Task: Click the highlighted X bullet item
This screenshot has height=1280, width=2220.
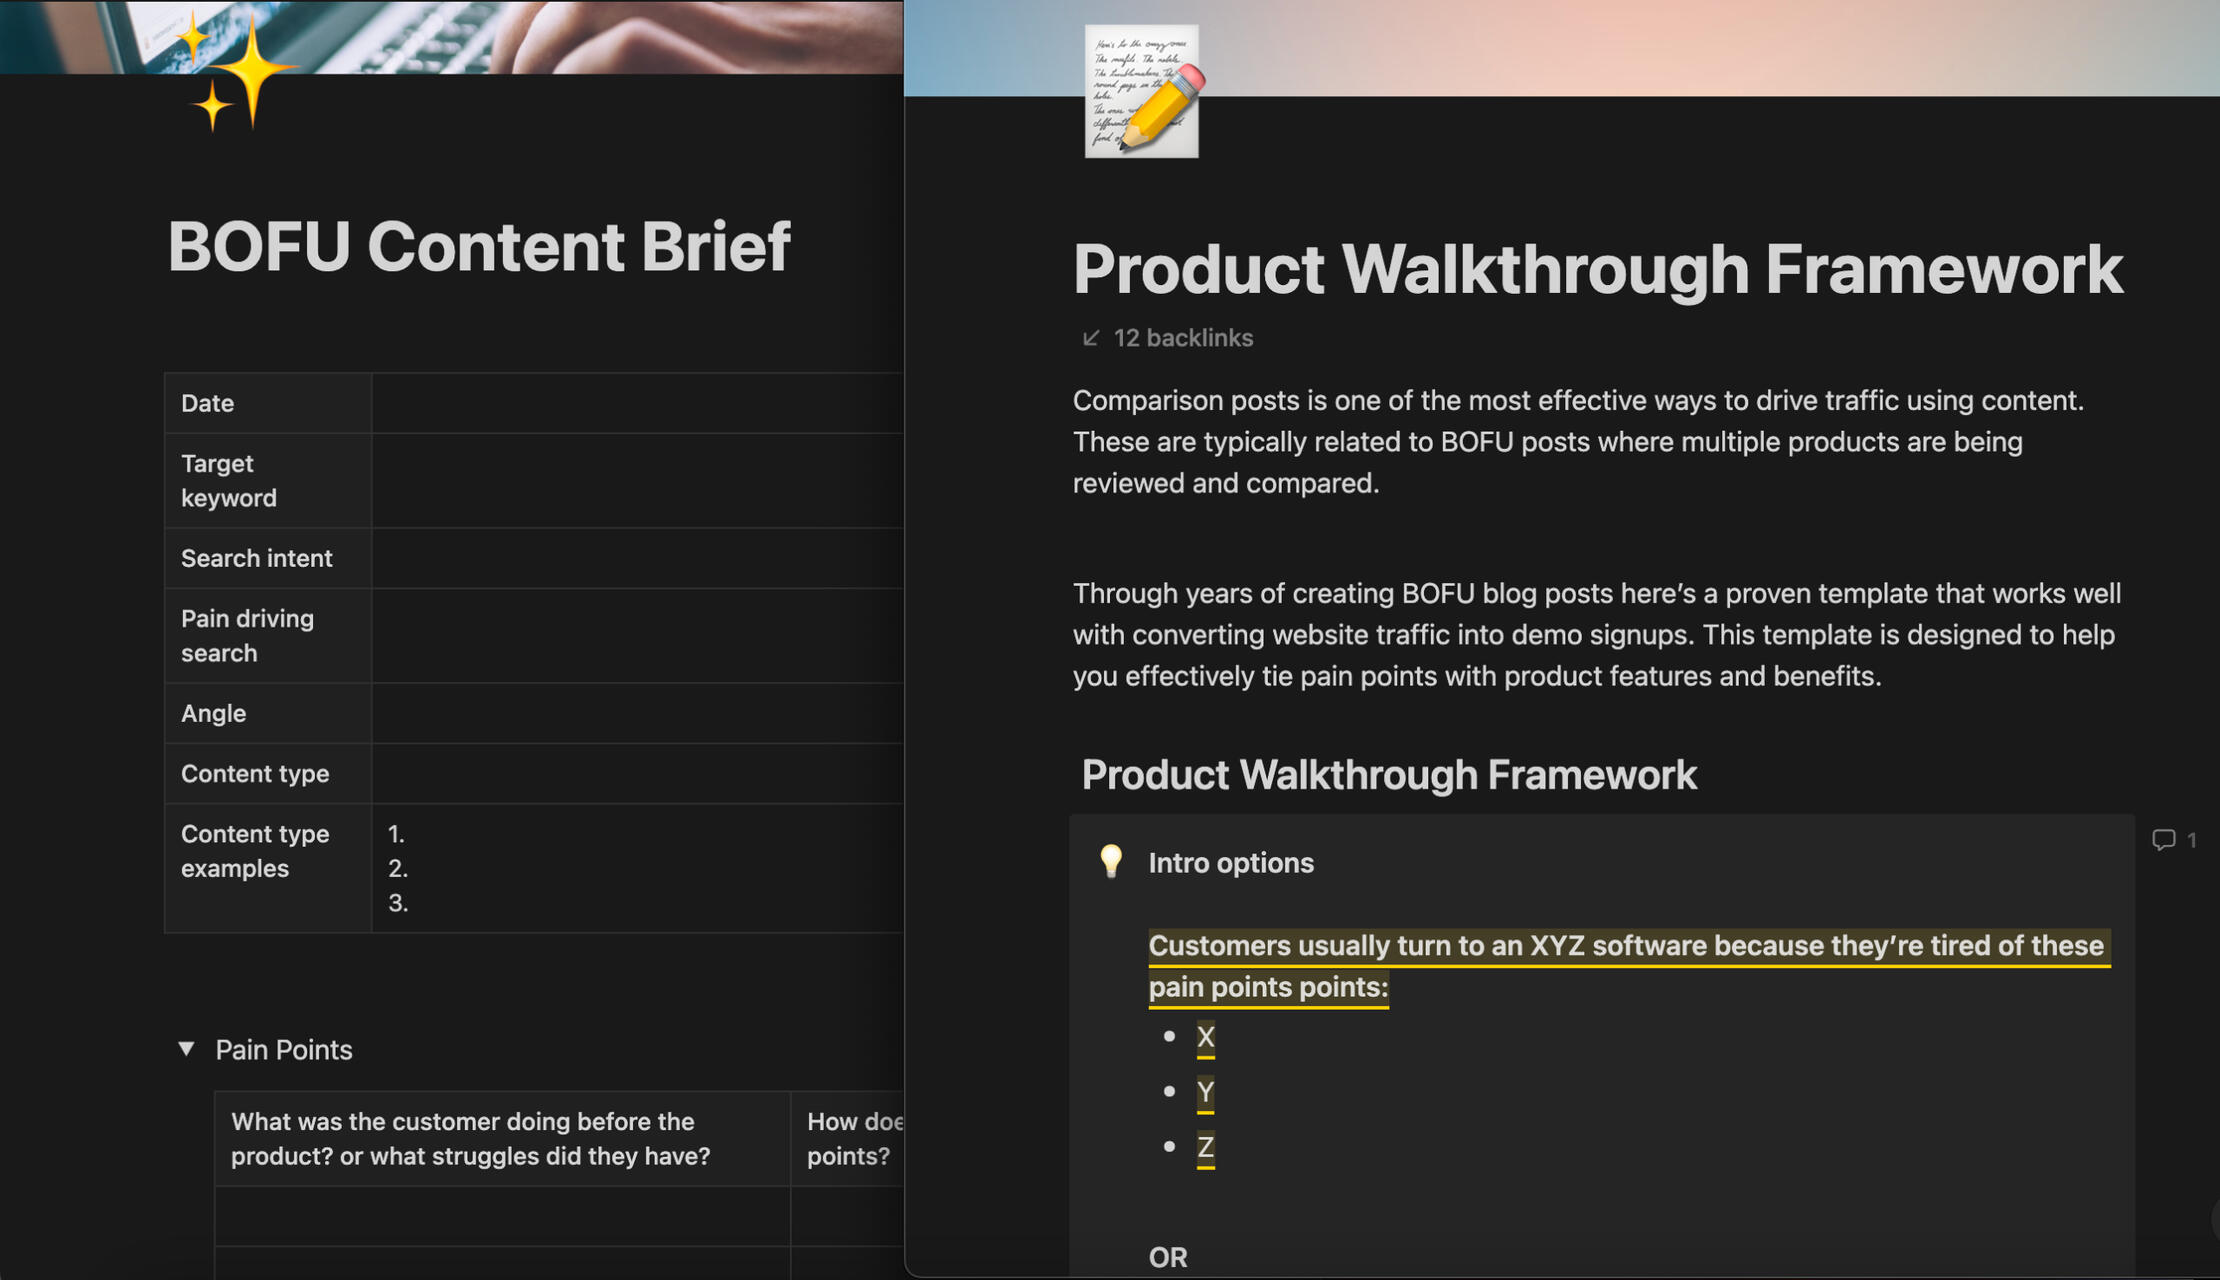Action: tap(1205, 1036)
